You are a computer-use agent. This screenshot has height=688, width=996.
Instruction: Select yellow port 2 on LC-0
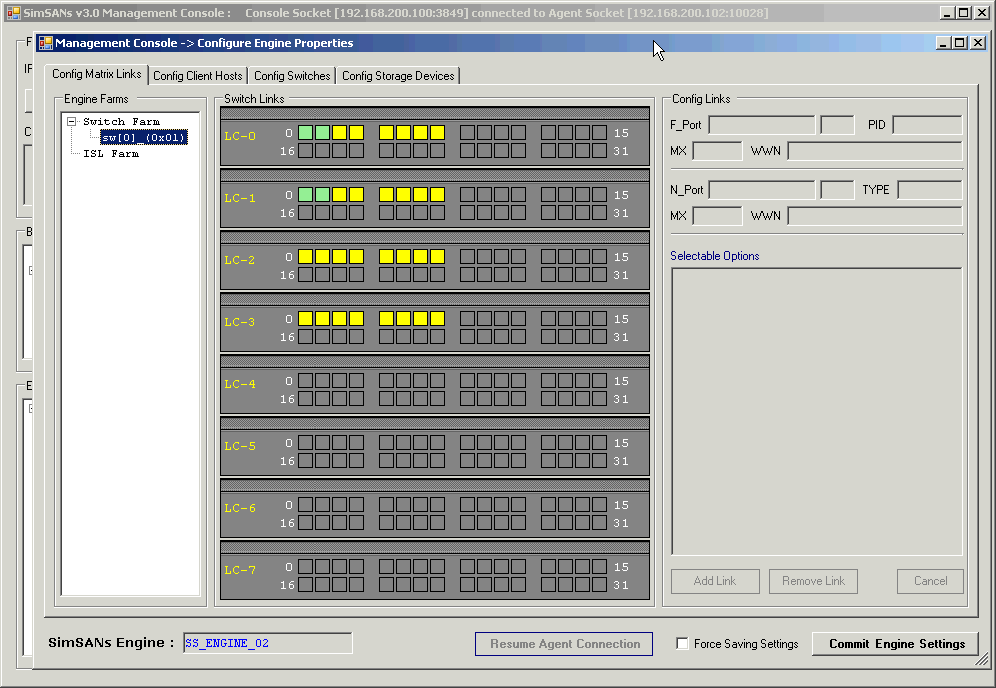click(340, 133)
